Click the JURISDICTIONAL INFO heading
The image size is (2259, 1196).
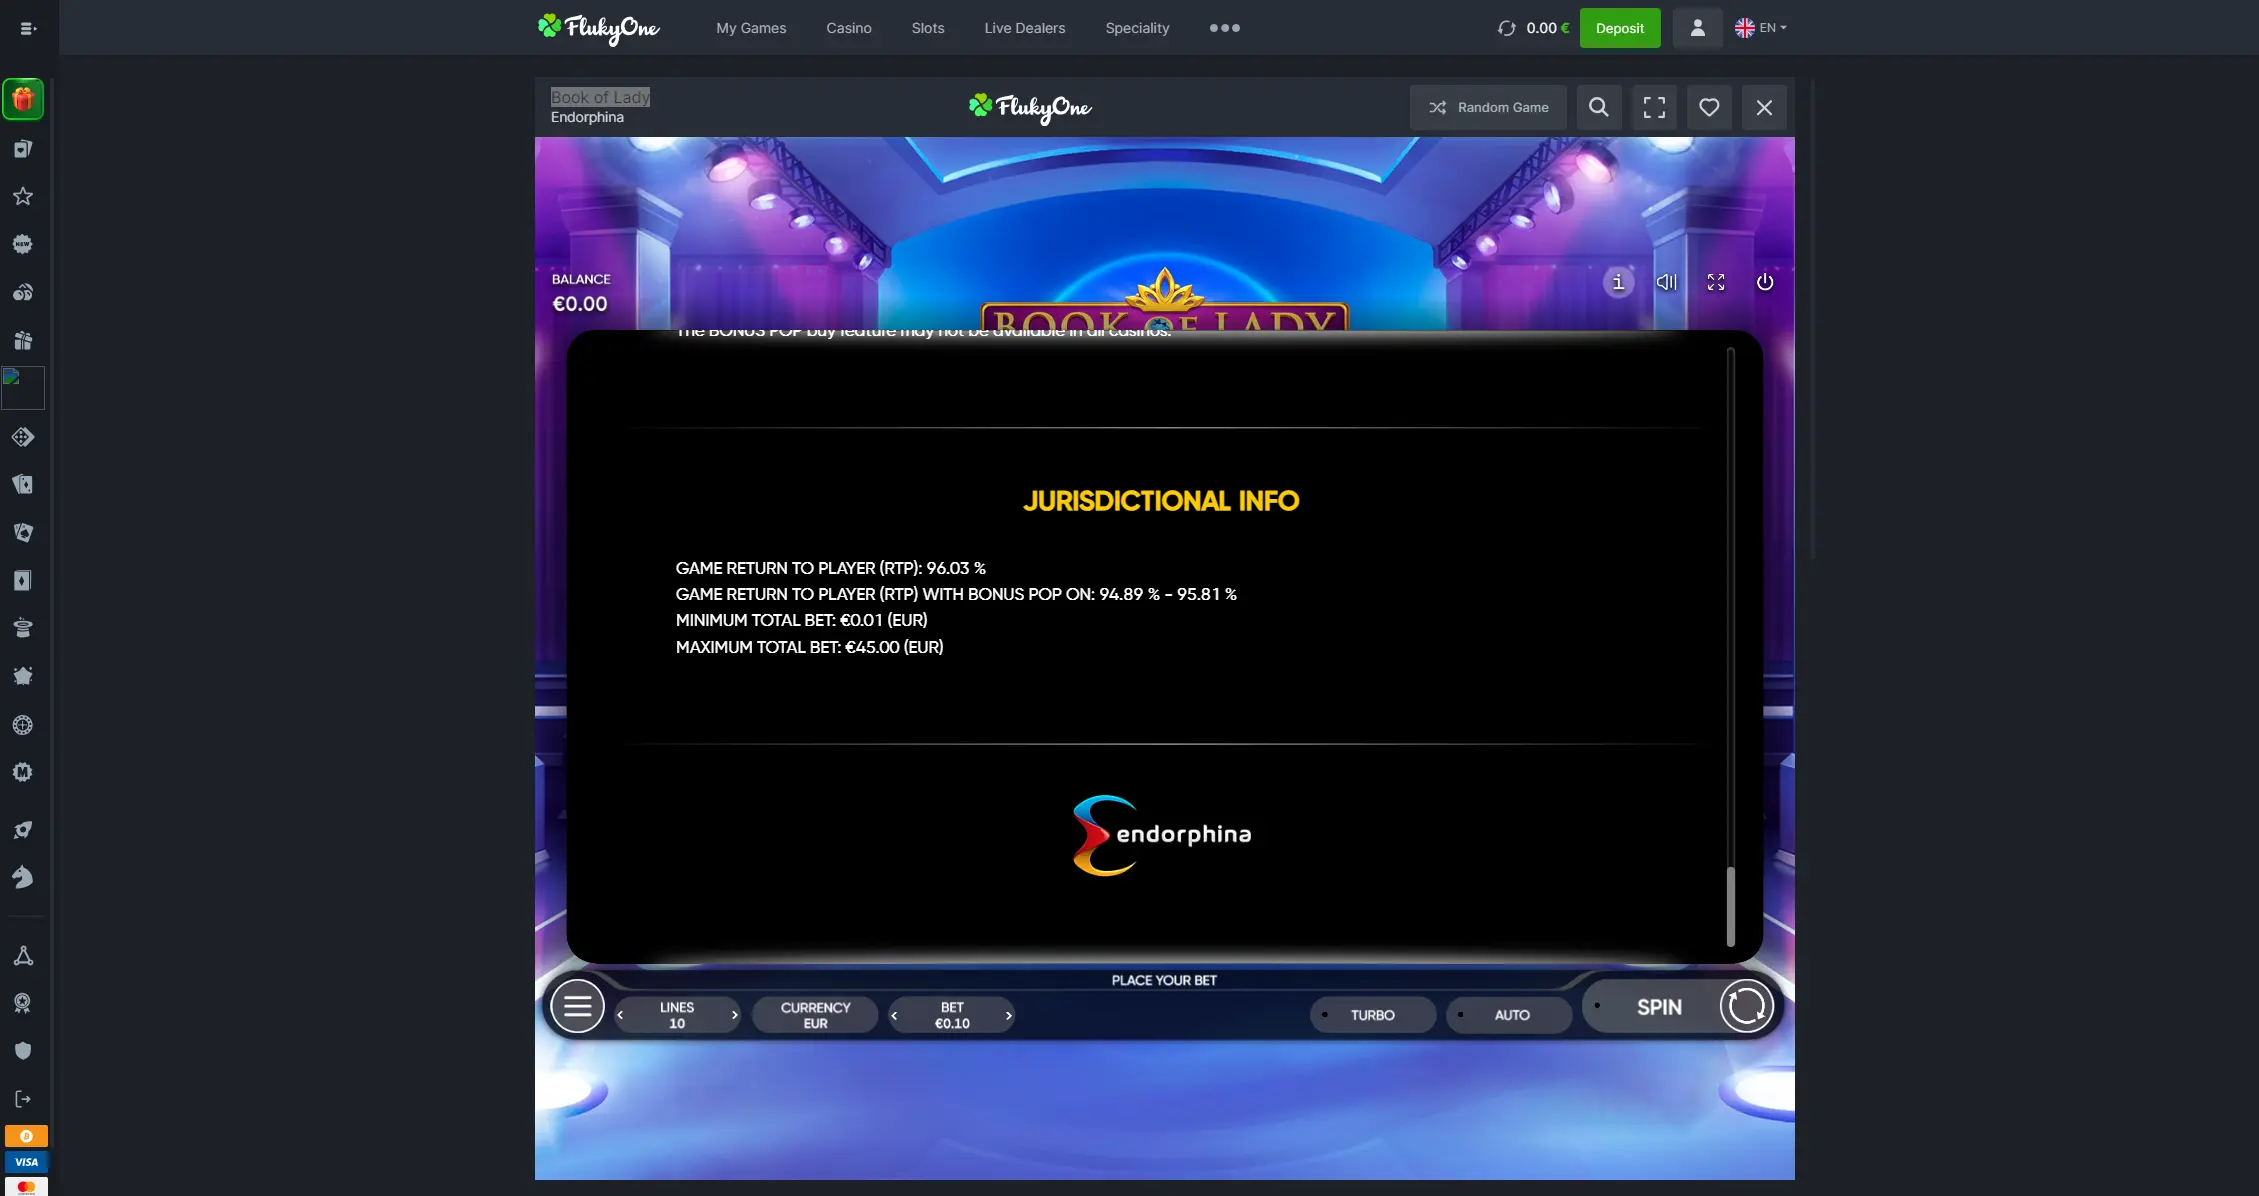click(x=1161, y=501)
